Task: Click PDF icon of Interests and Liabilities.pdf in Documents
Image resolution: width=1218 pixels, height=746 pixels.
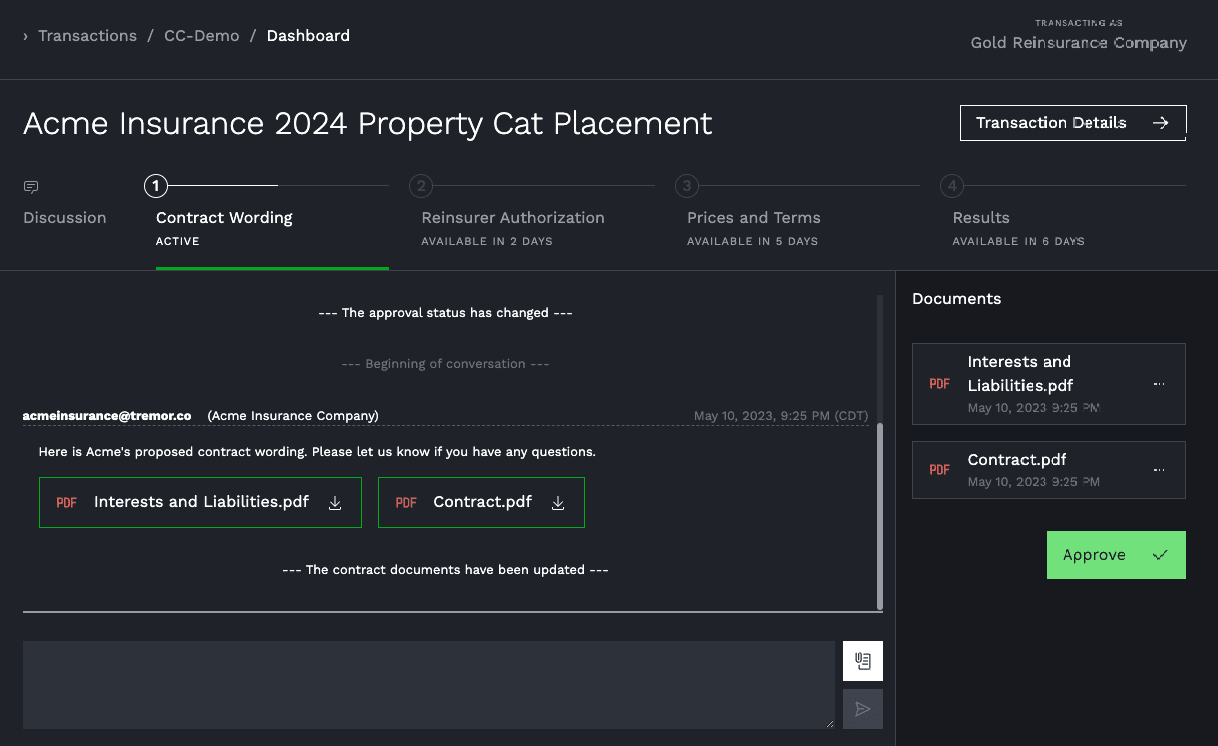Action: [939, 384]
